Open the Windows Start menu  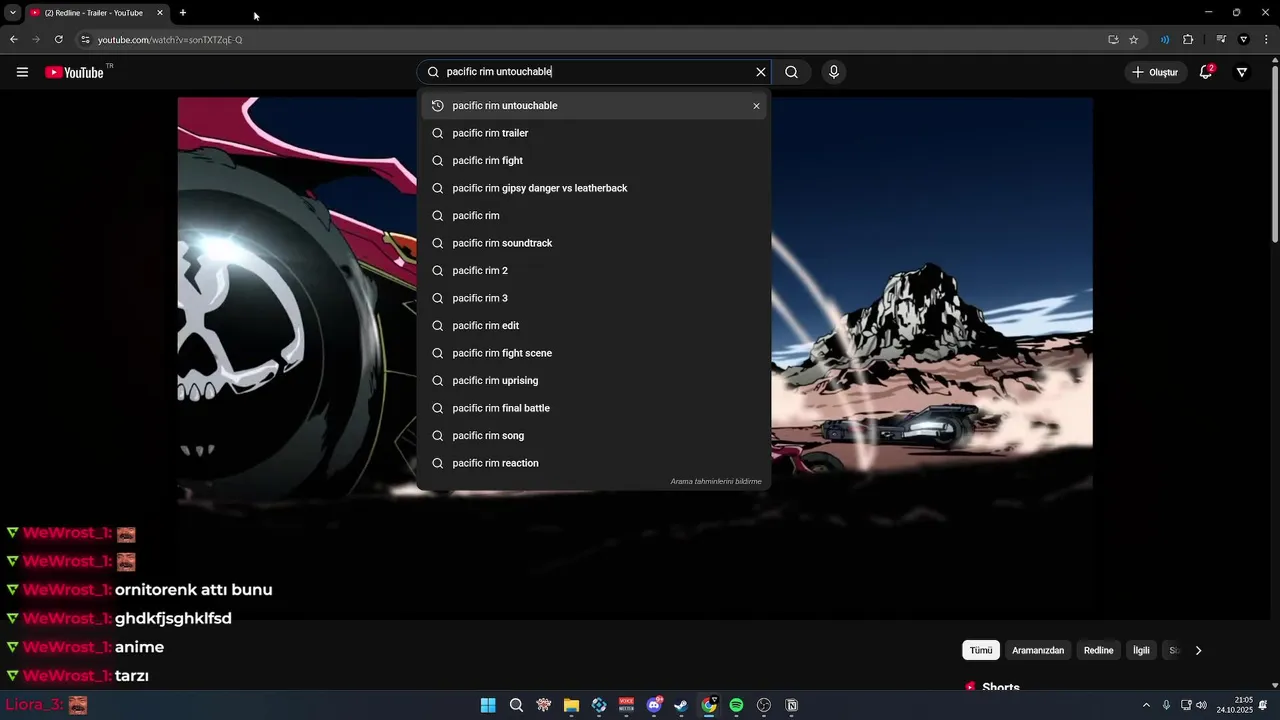488,705
